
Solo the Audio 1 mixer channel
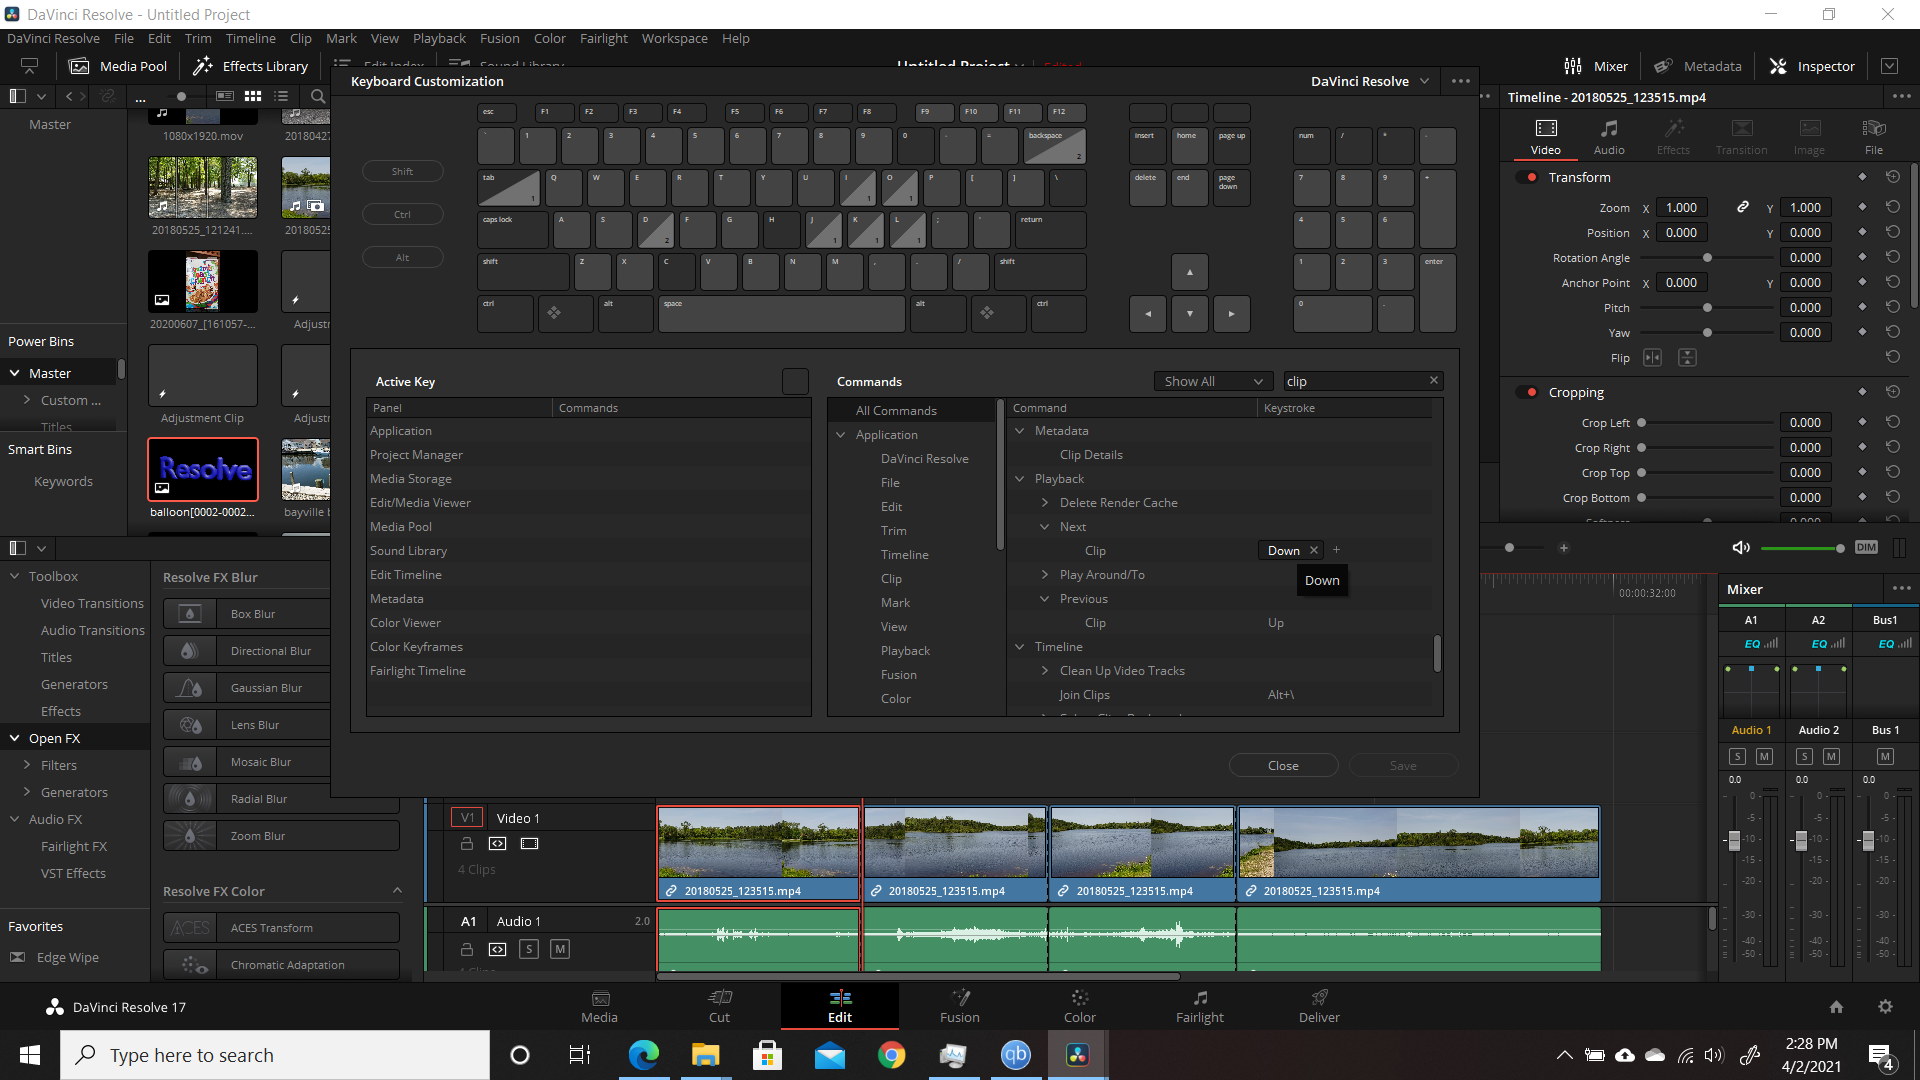[1738, 757]
